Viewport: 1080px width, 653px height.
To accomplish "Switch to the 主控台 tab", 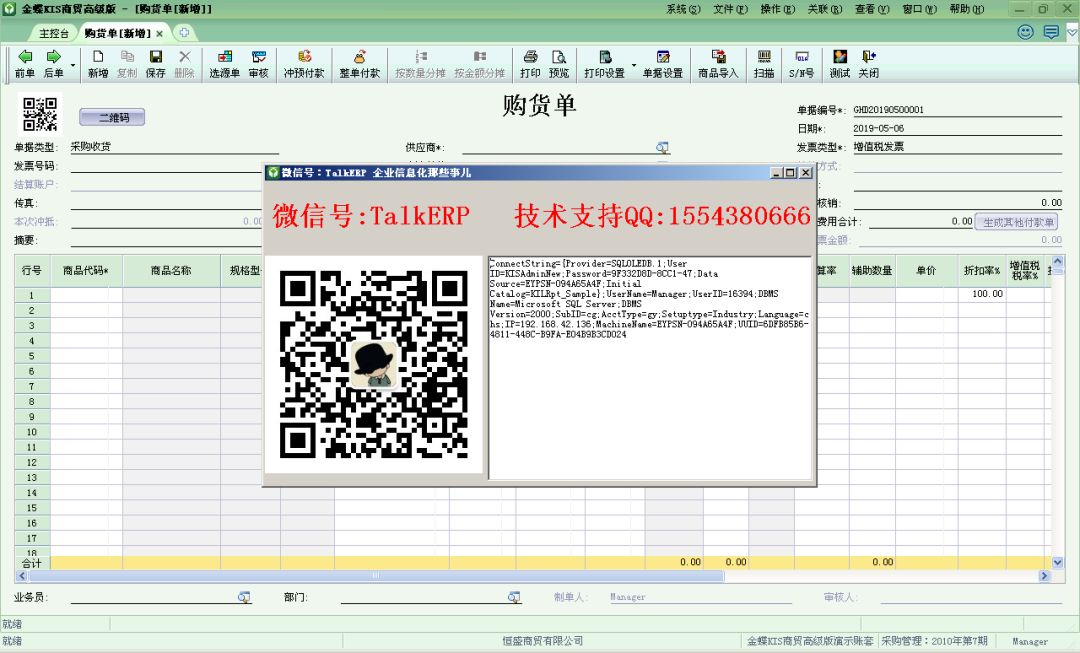I will click(54, 33).
